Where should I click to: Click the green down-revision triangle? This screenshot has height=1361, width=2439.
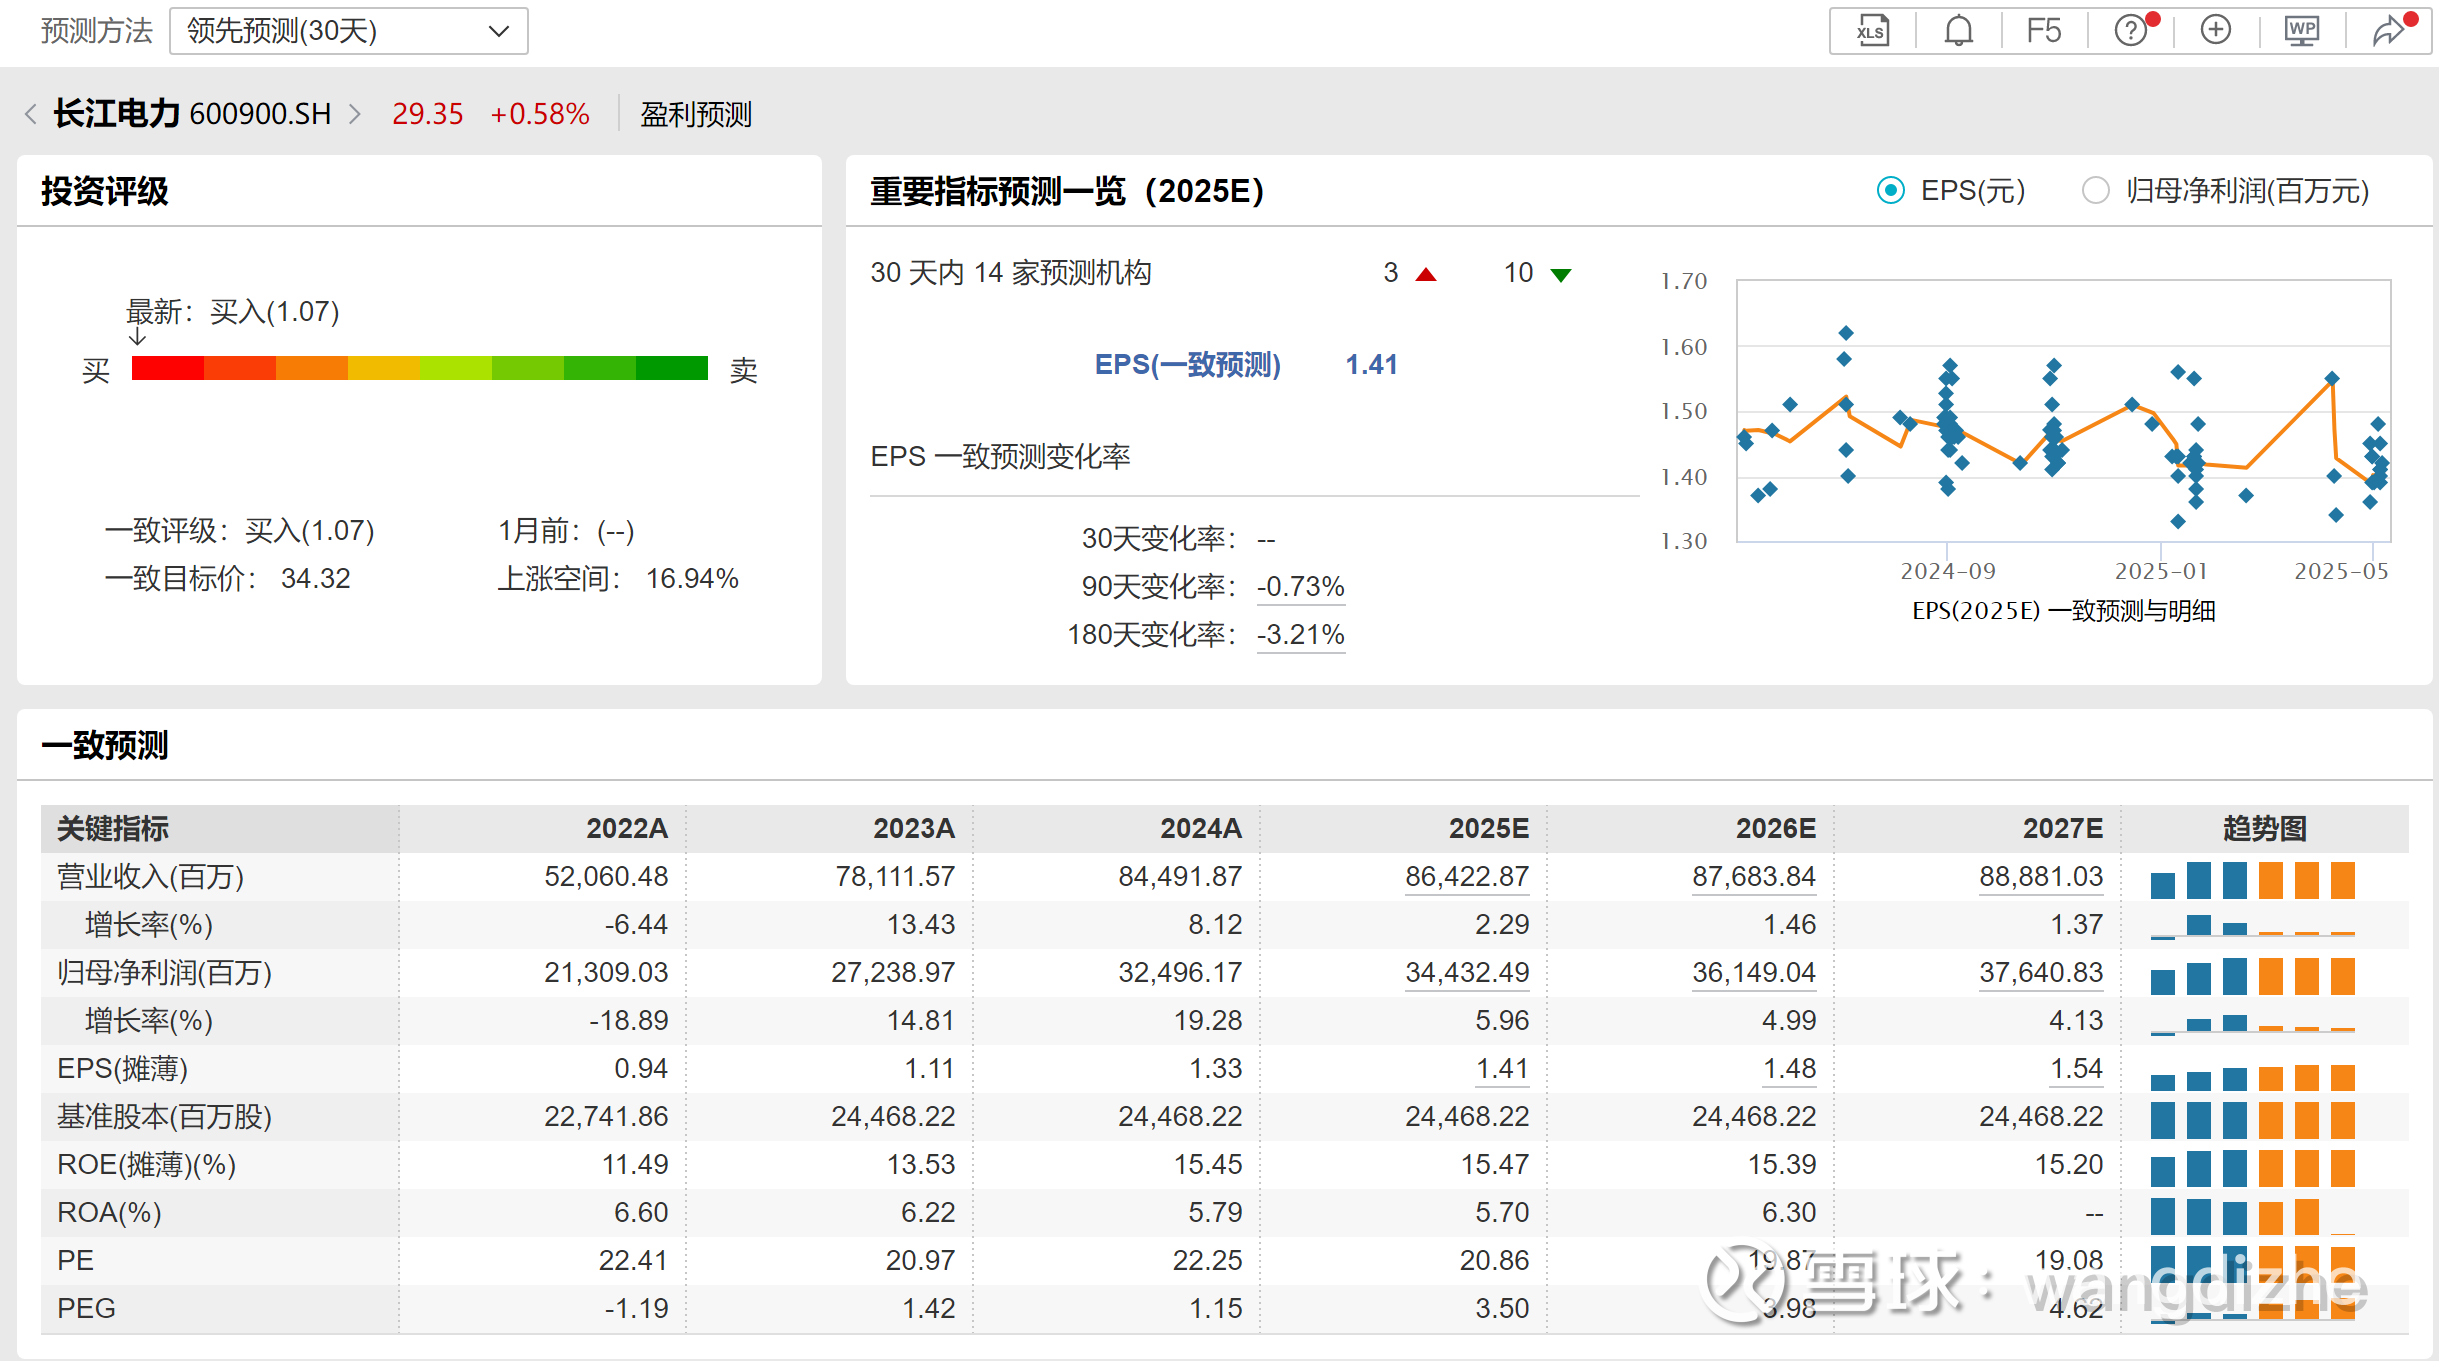[1560, 275]
